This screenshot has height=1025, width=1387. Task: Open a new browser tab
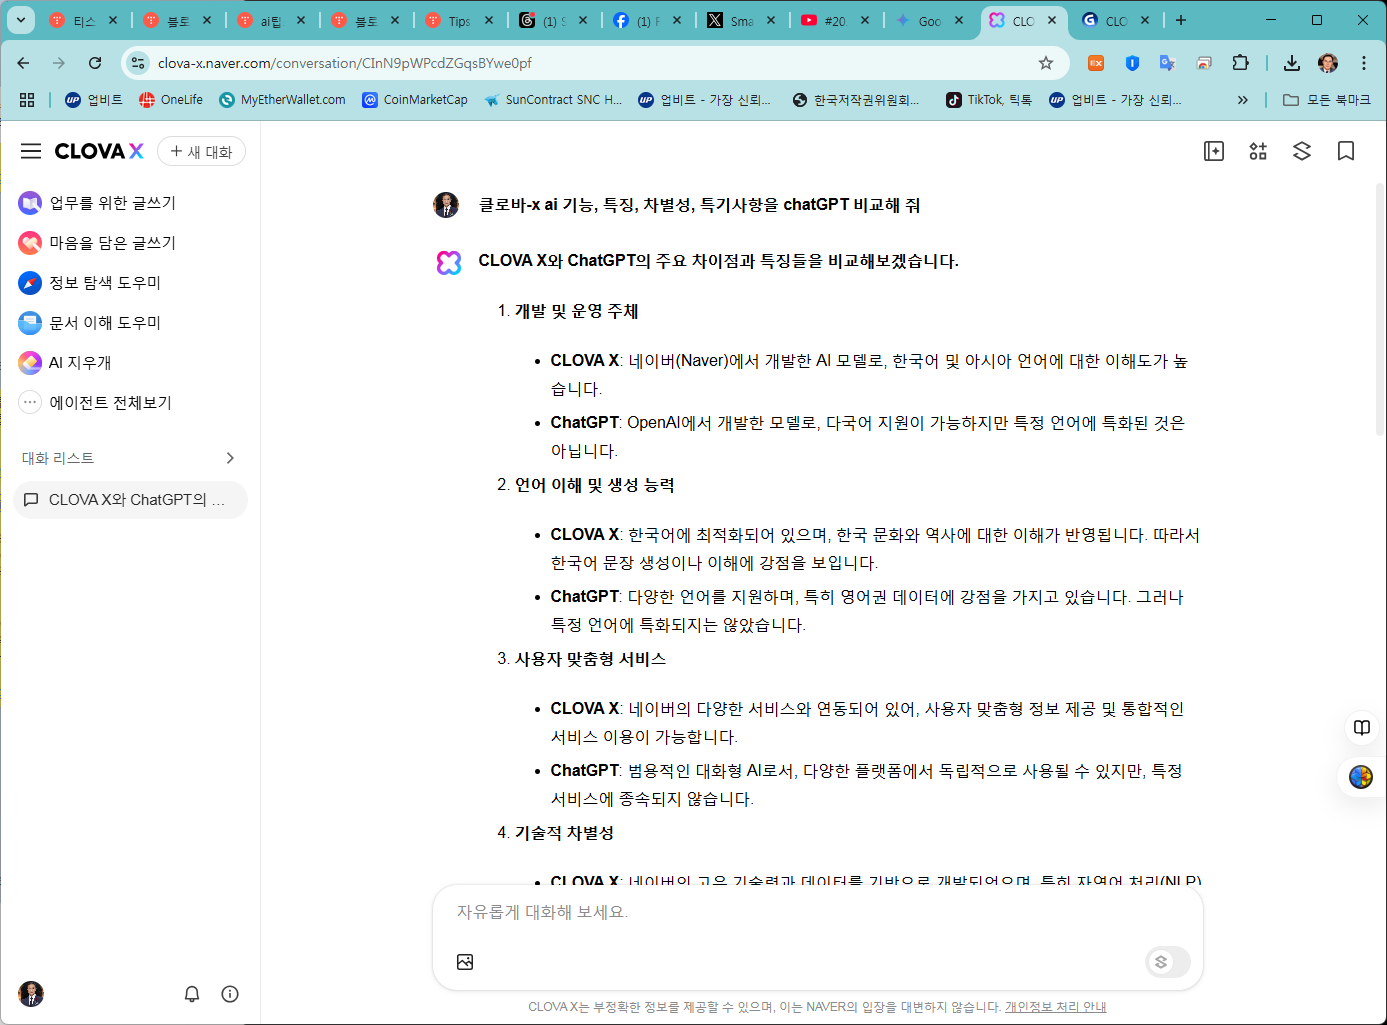click(x=1181, y=20)
